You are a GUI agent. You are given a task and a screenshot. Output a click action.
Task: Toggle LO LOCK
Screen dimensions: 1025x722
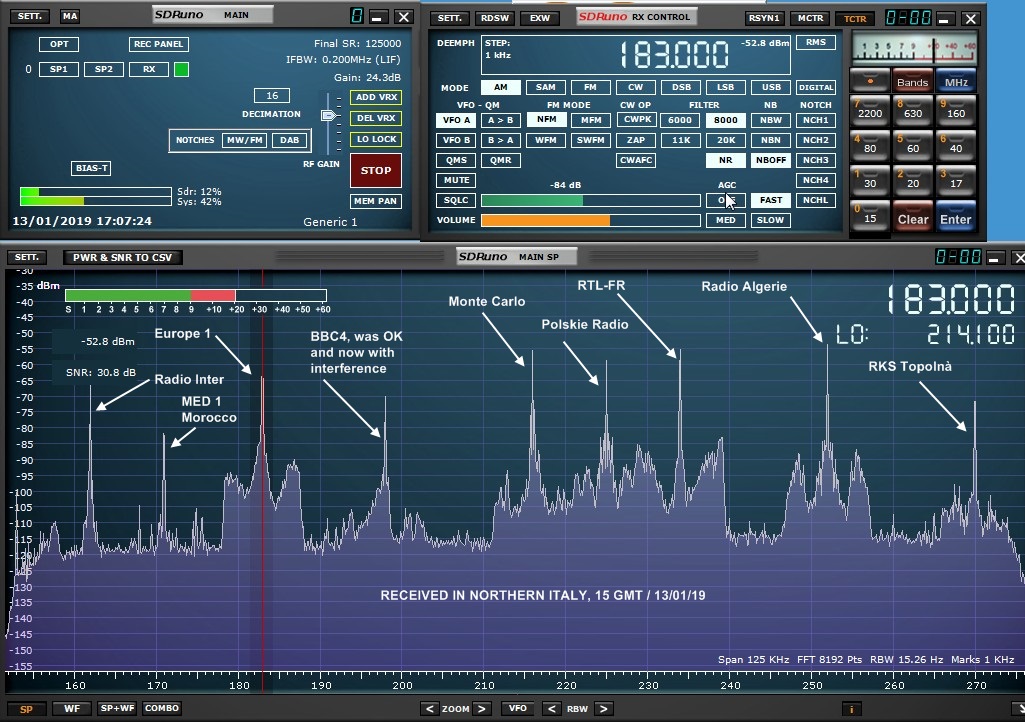376,139
